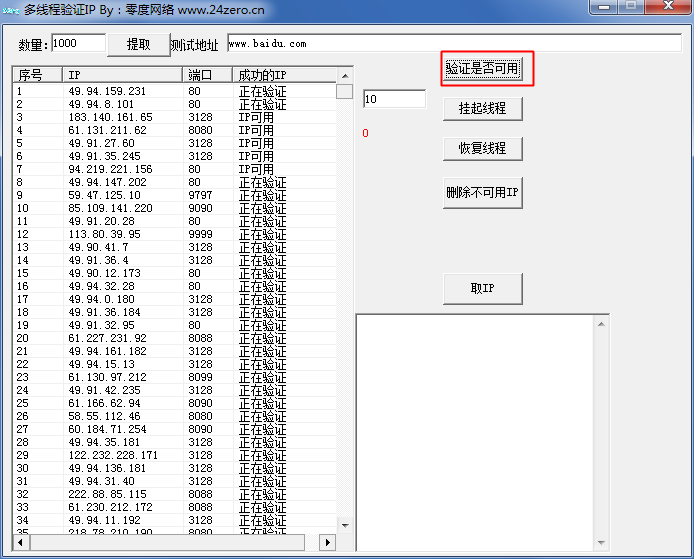Select row with IP 49.91.36.184

click(174, 312)
